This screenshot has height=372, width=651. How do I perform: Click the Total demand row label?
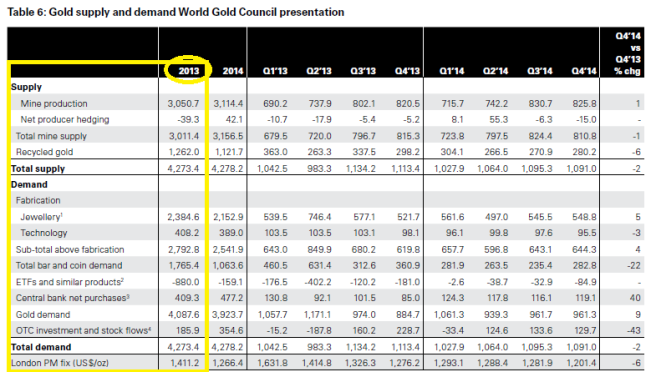[x=41, y=347]
